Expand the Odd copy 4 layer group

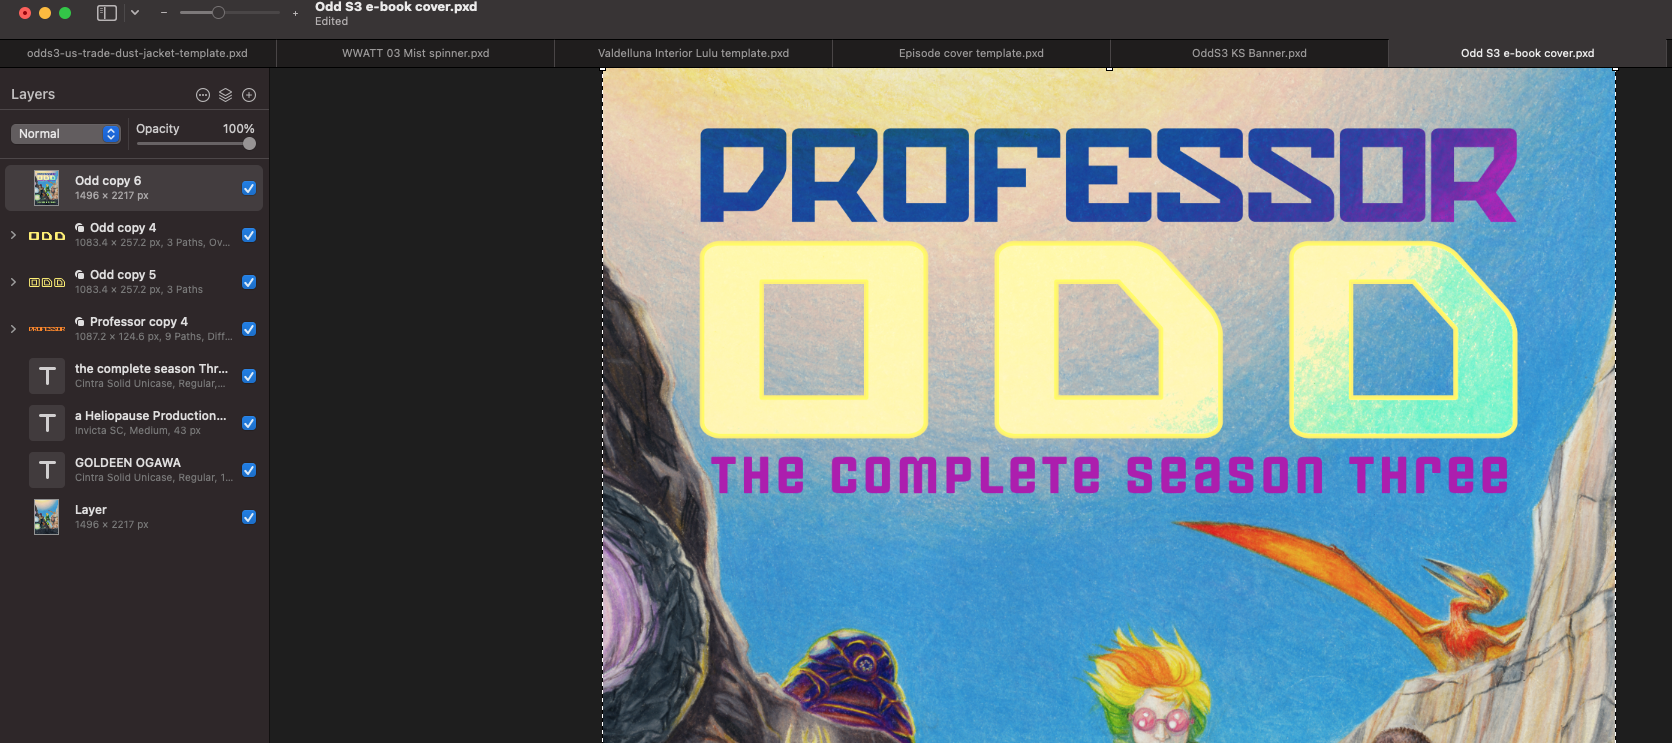[x=13, y=235]
